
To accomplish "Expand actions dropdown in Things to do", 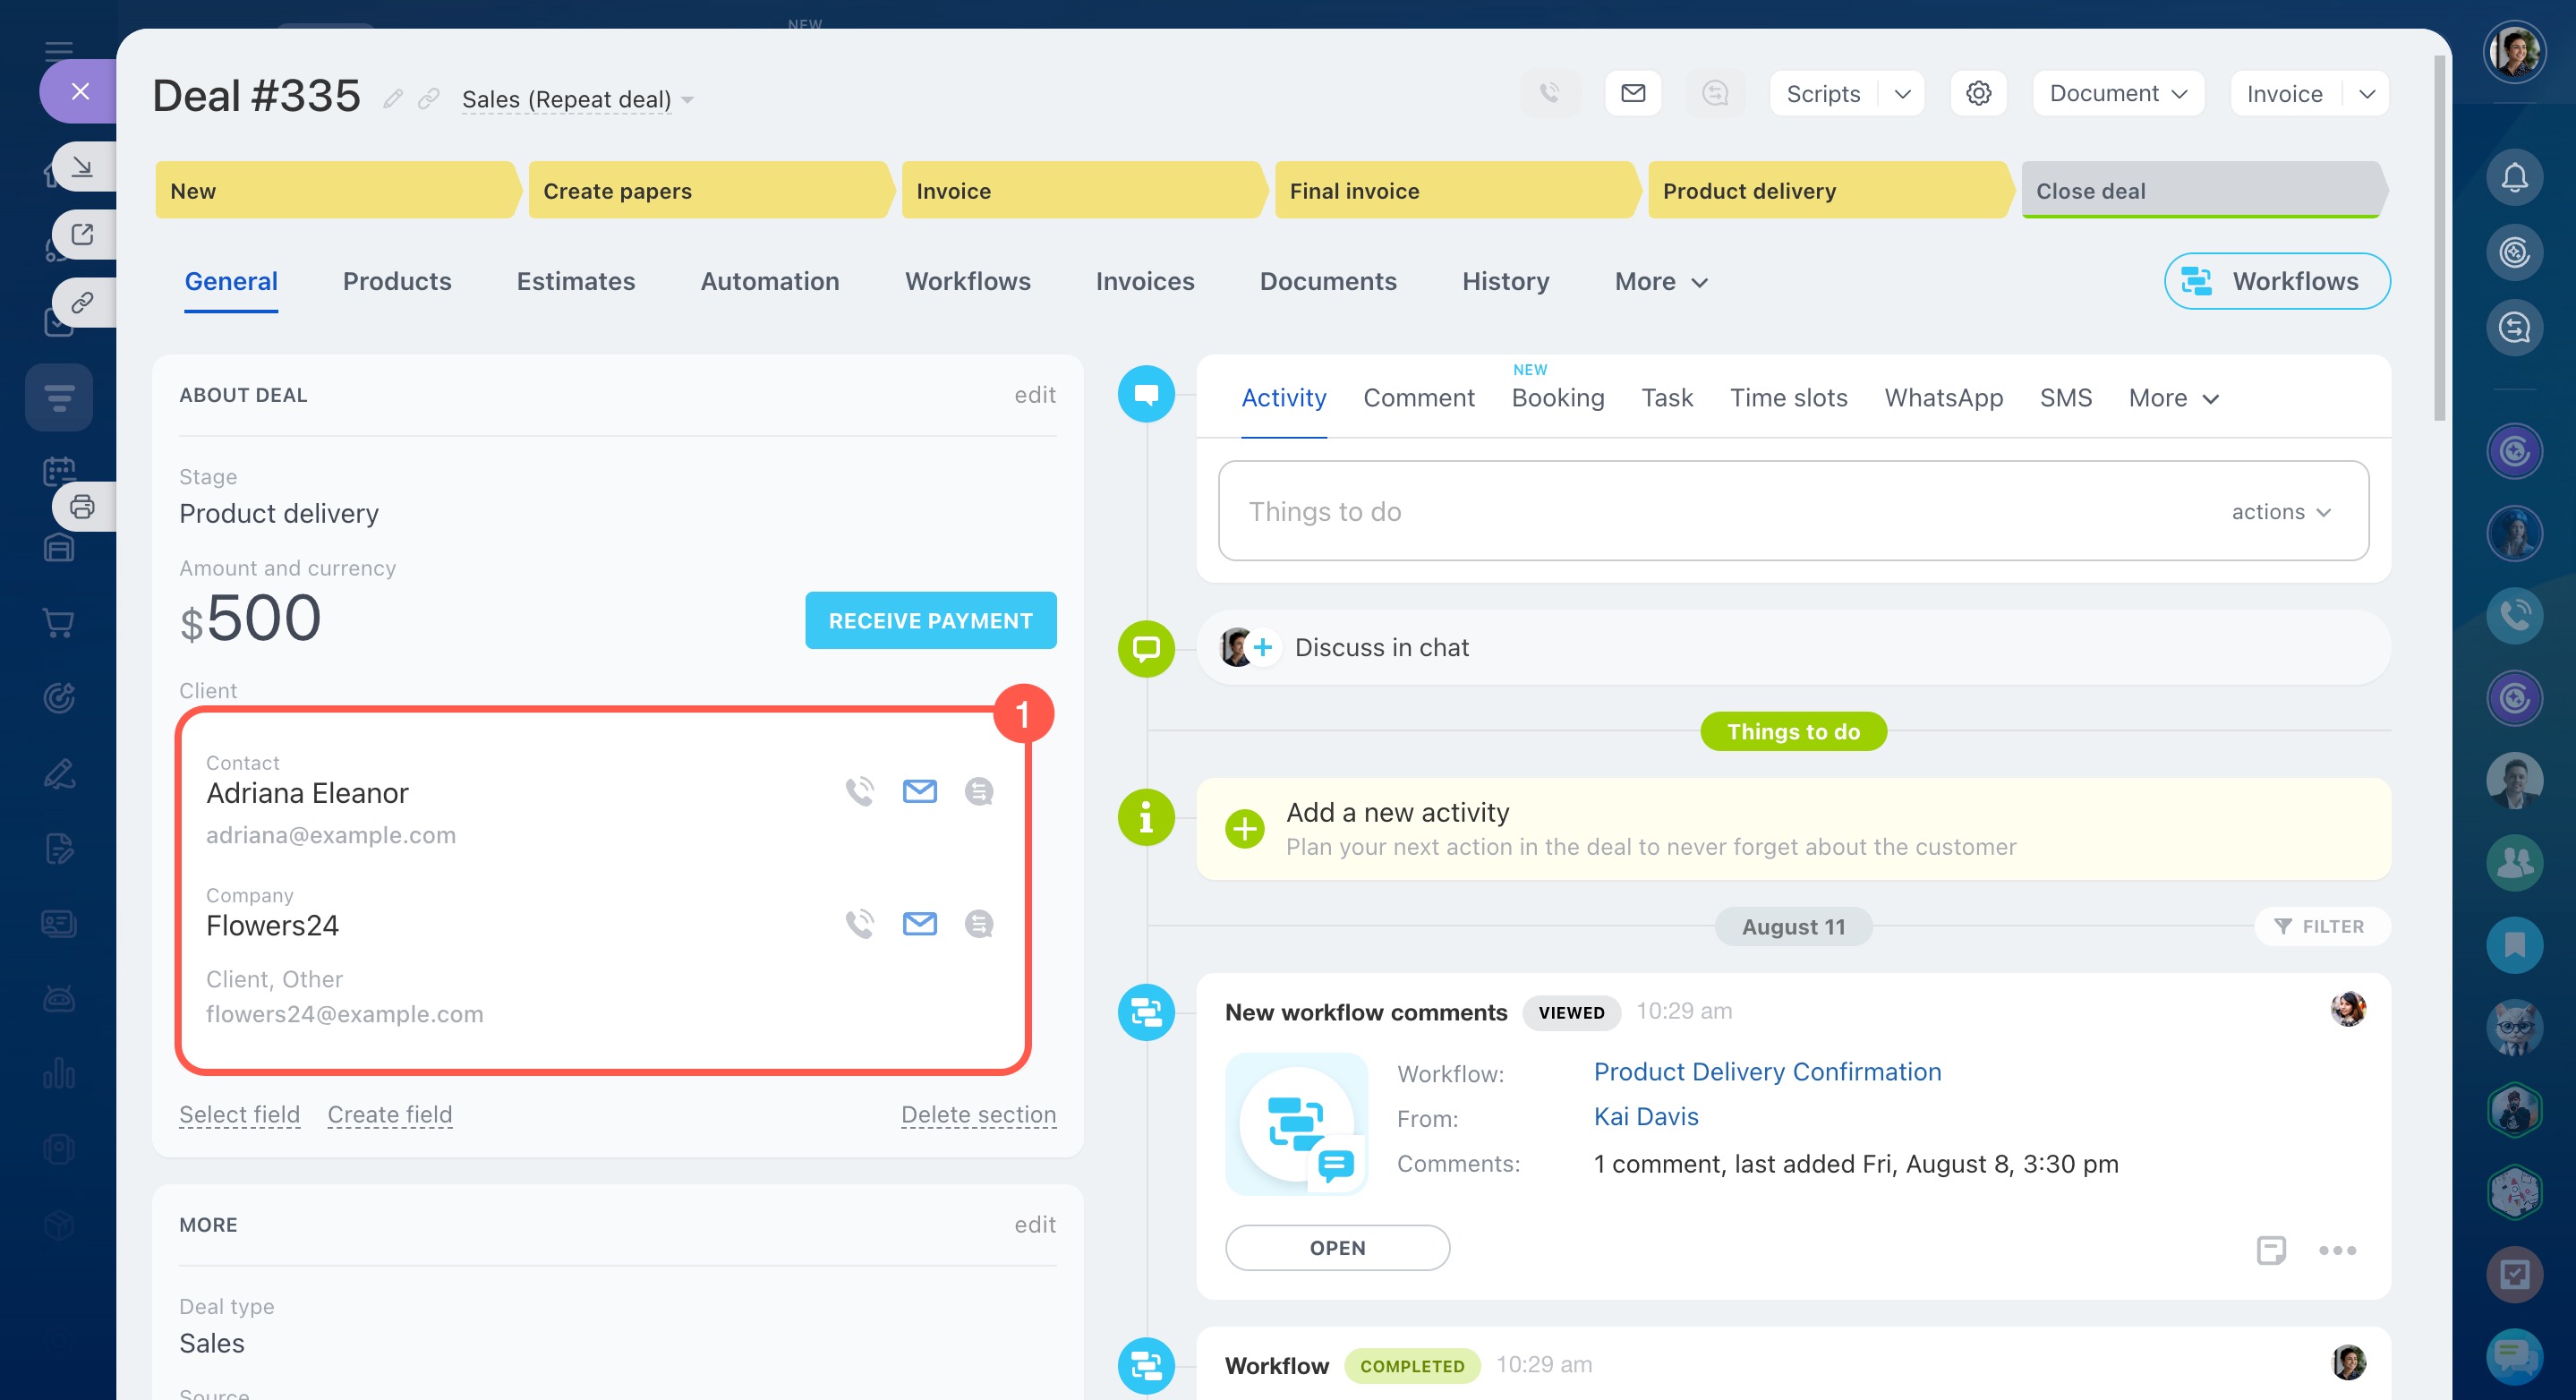I will click(2281, 512).
